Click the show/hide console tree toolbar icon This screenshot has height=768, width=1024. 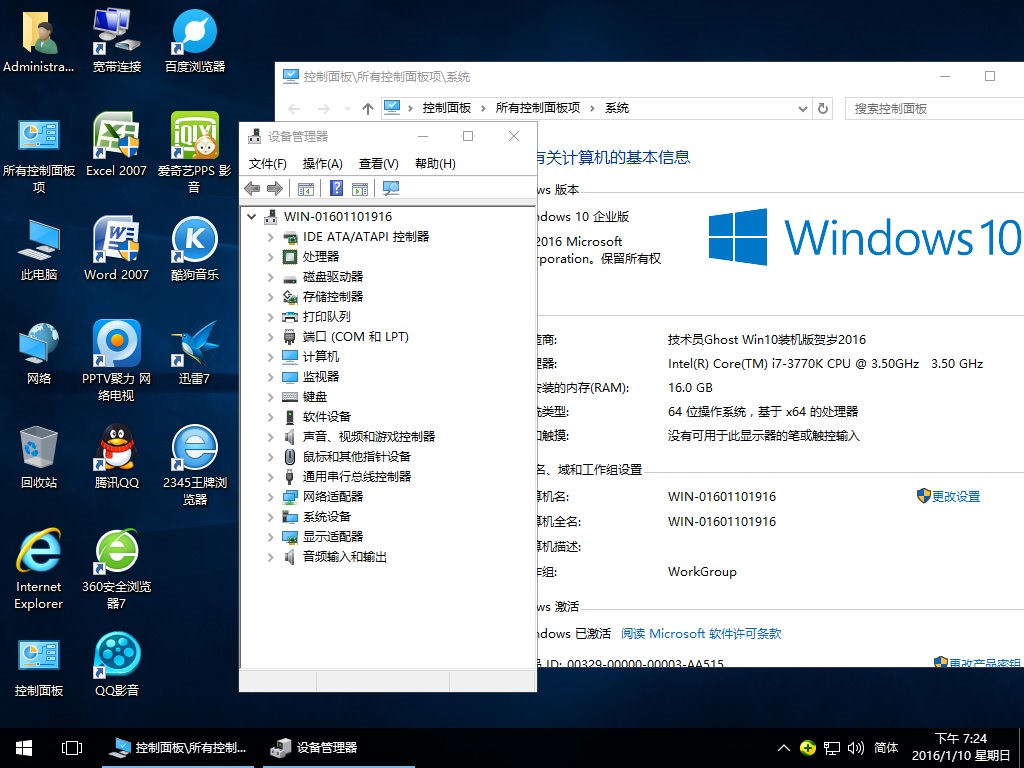pos(306,189)
